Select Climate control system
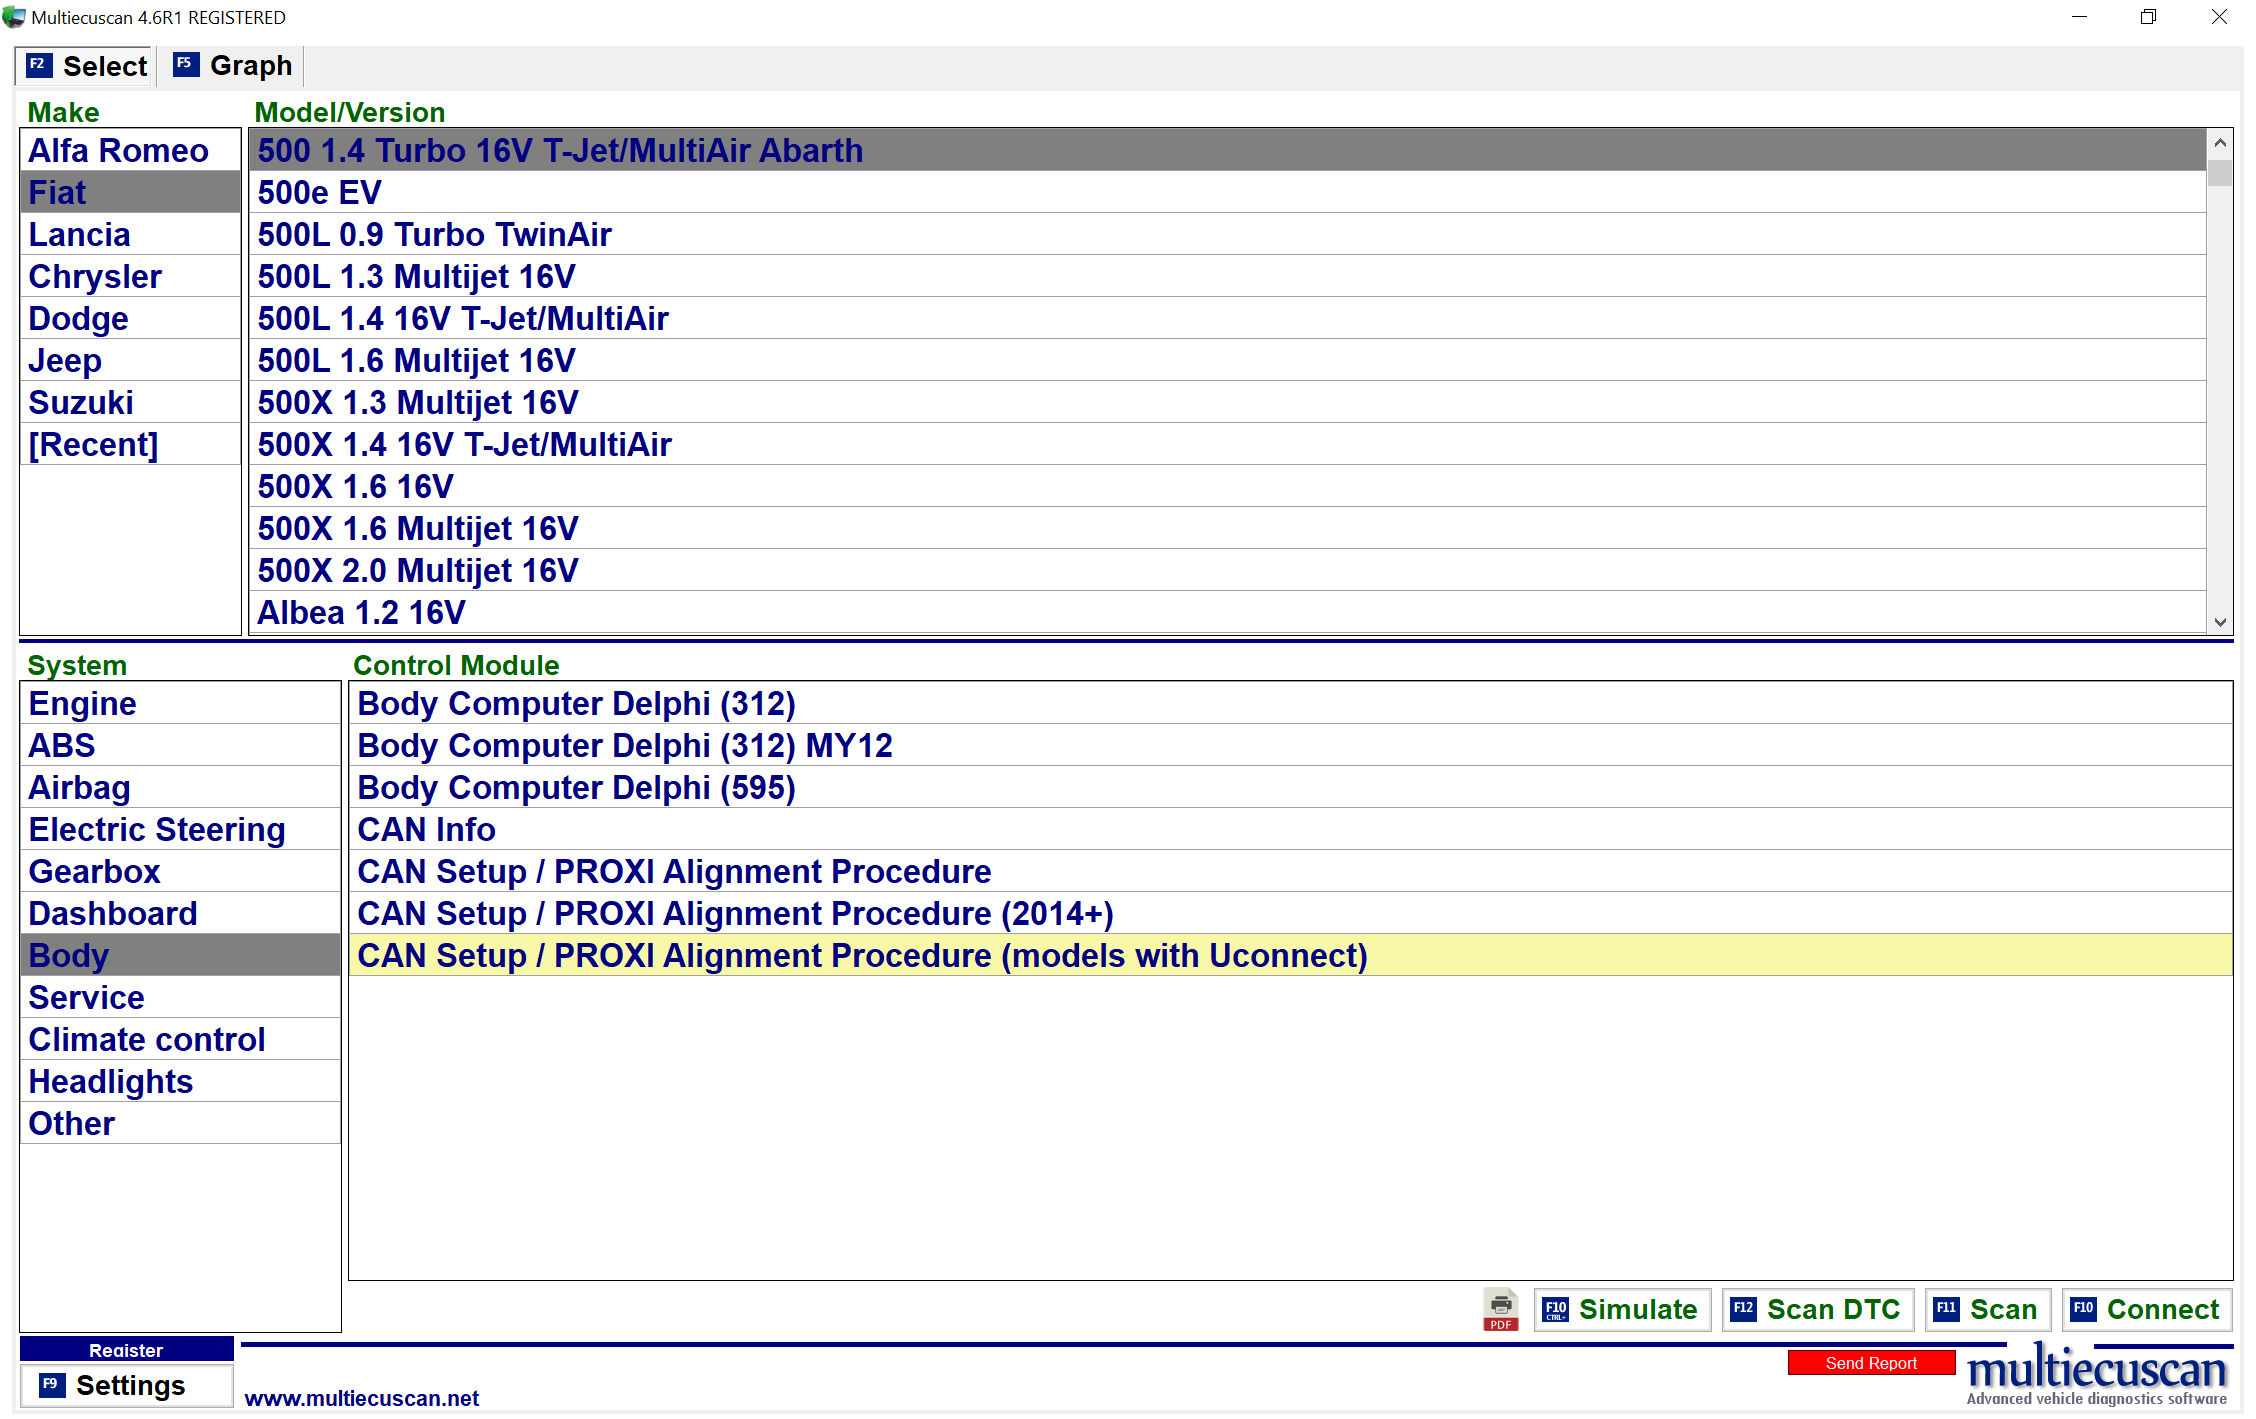 180,1039
